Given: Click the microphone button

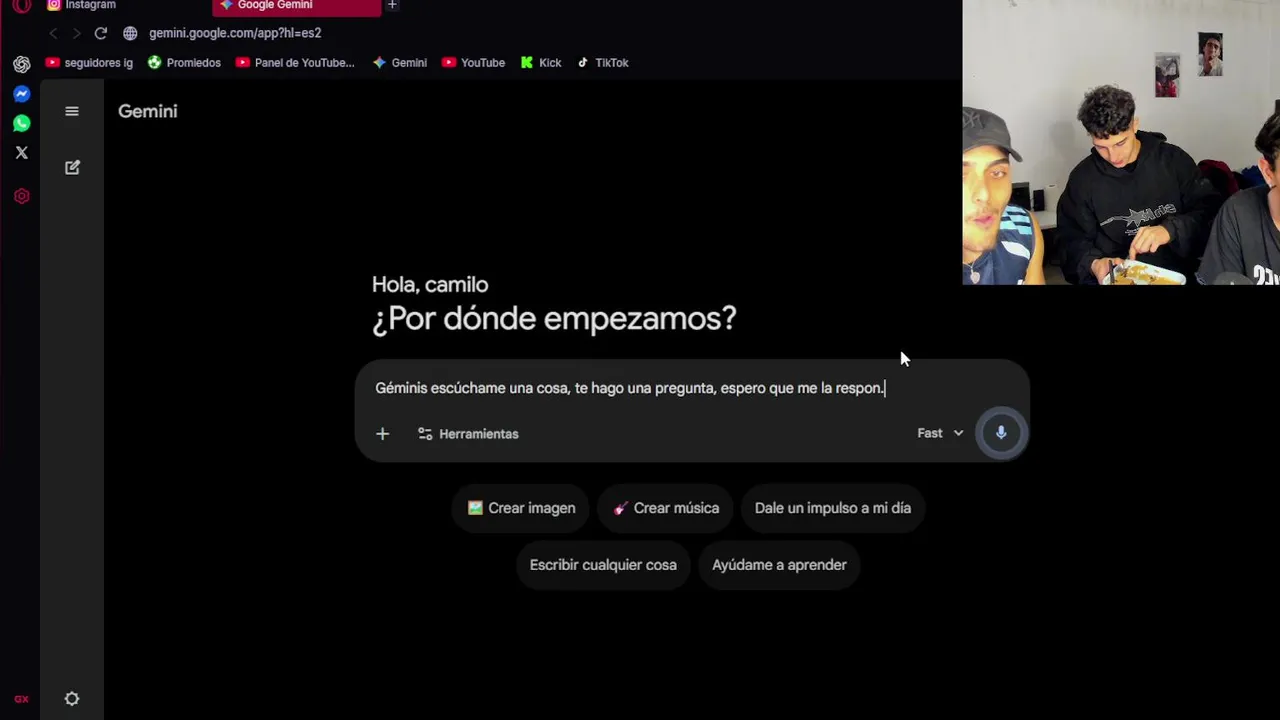Looking at the screenshot, I should coord(1001,433).
